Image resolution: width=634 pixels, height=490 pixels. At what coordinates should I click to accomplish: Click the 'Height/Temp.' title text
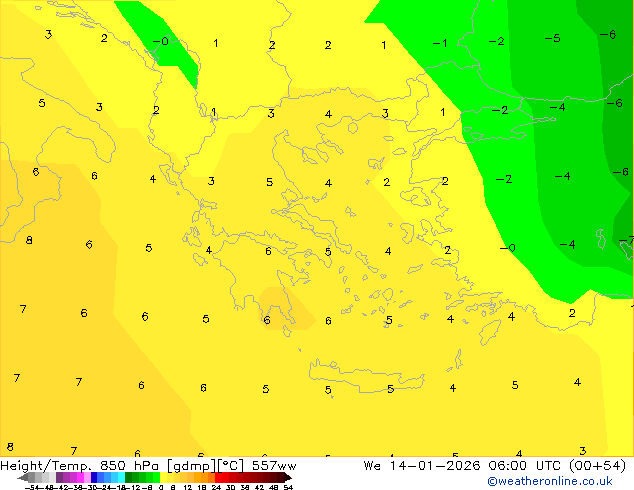pos(46,466)
